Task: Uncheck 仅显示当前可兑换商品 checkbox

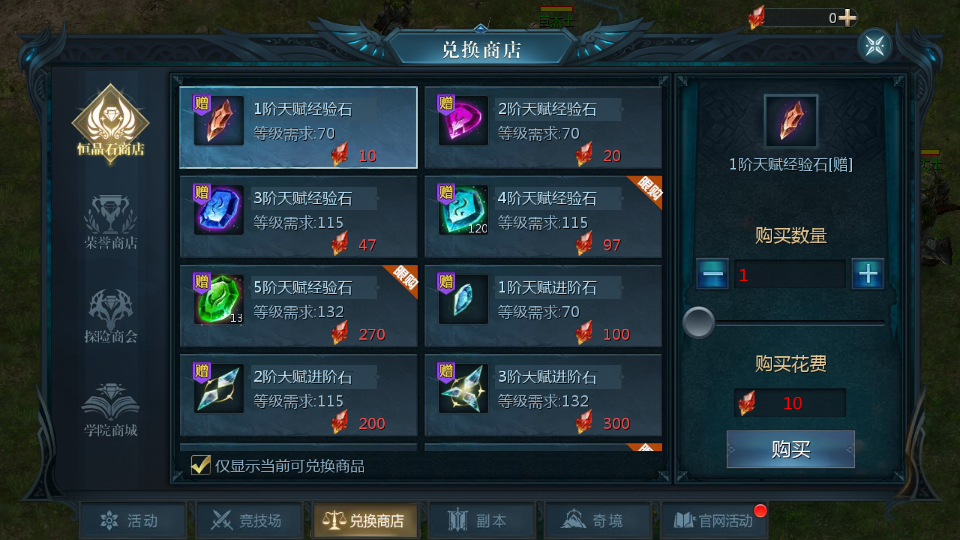Action: [200, 465]
